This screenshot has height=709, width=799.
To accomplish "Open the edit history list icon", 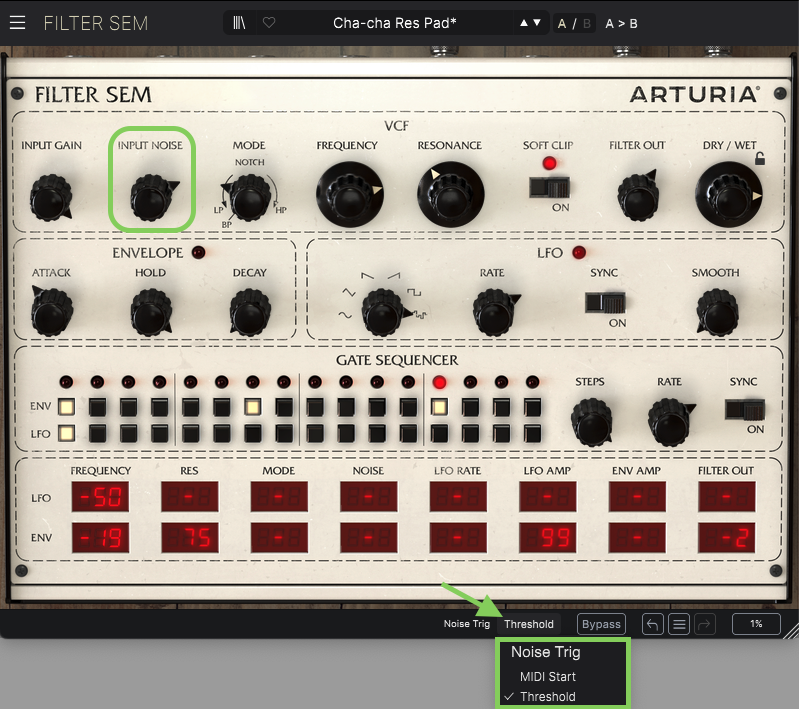I will (x=679, y=624).
